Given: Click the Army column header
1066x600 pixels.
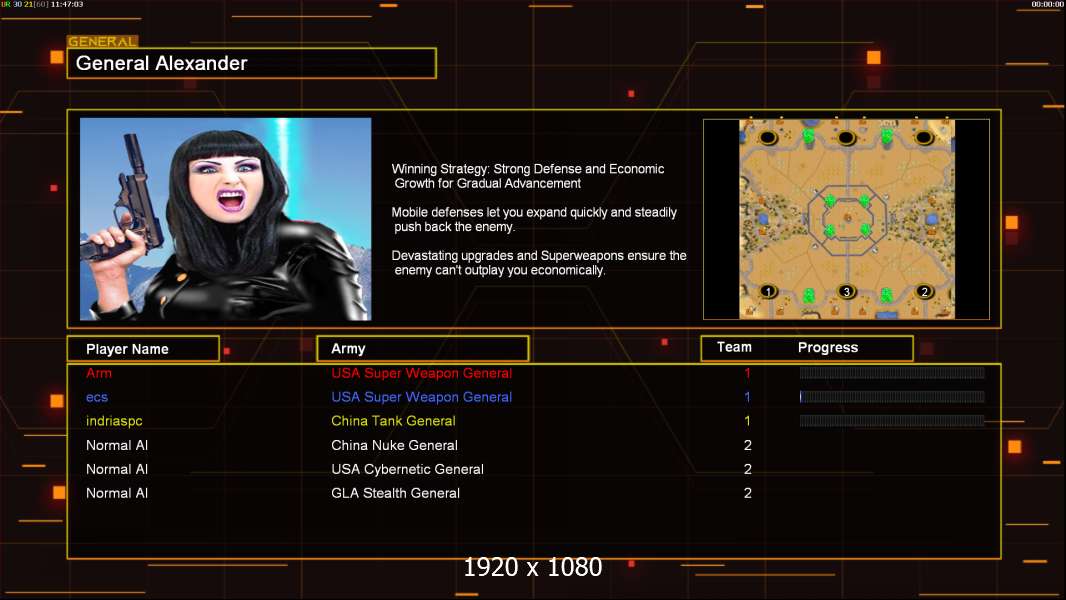Looking at the screenshot, I should click(423, 349).
